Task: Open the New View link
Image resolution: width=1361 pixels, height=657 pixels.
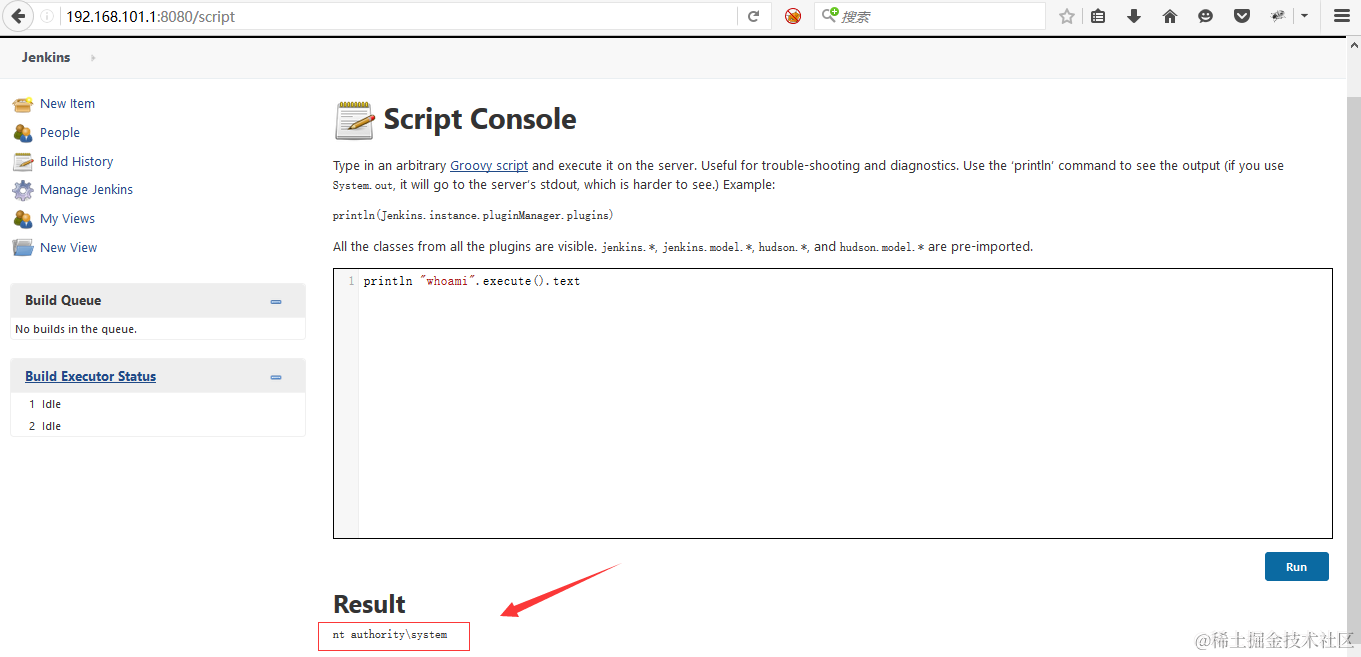Action: tap(68, 248)
